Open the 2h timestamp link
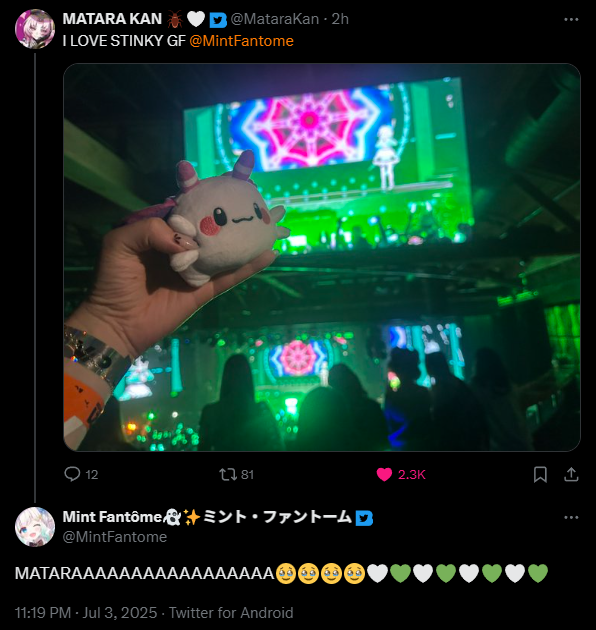Image resolution: width=596 pixels, height=630 pixels. click(340, 19)
